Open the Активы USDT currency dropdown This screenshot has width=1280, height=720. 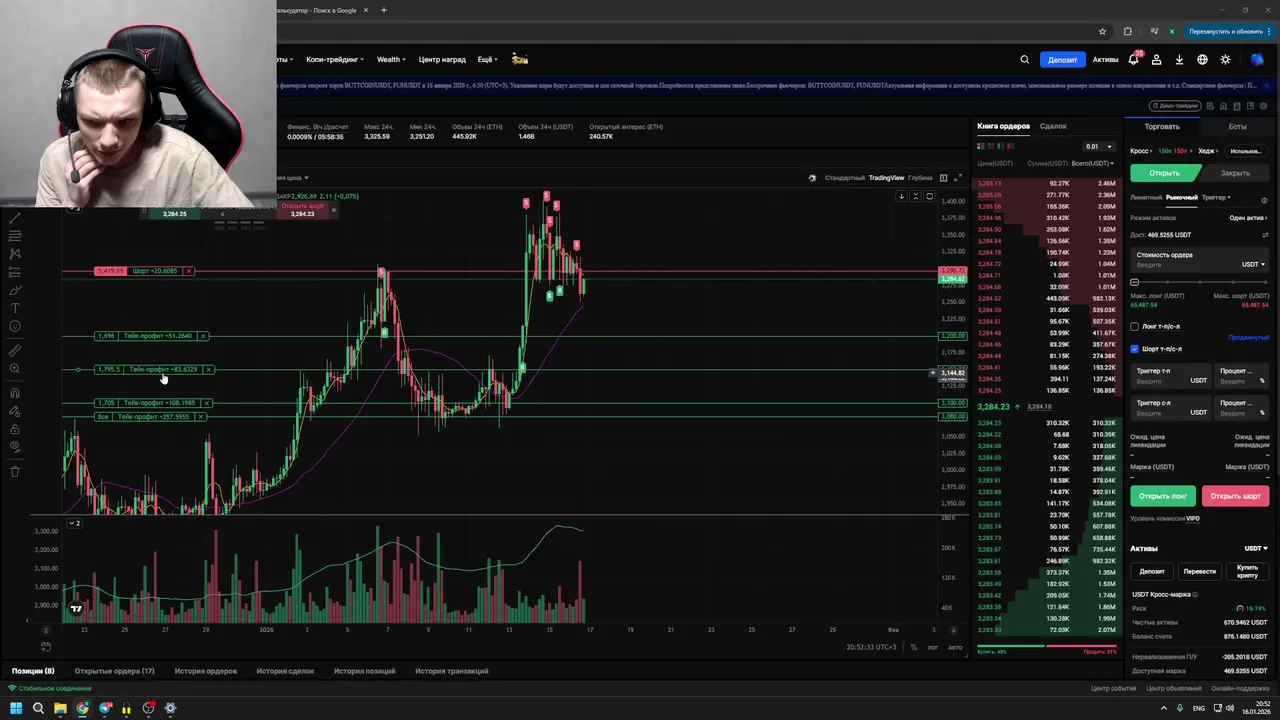click(1255, 549)
